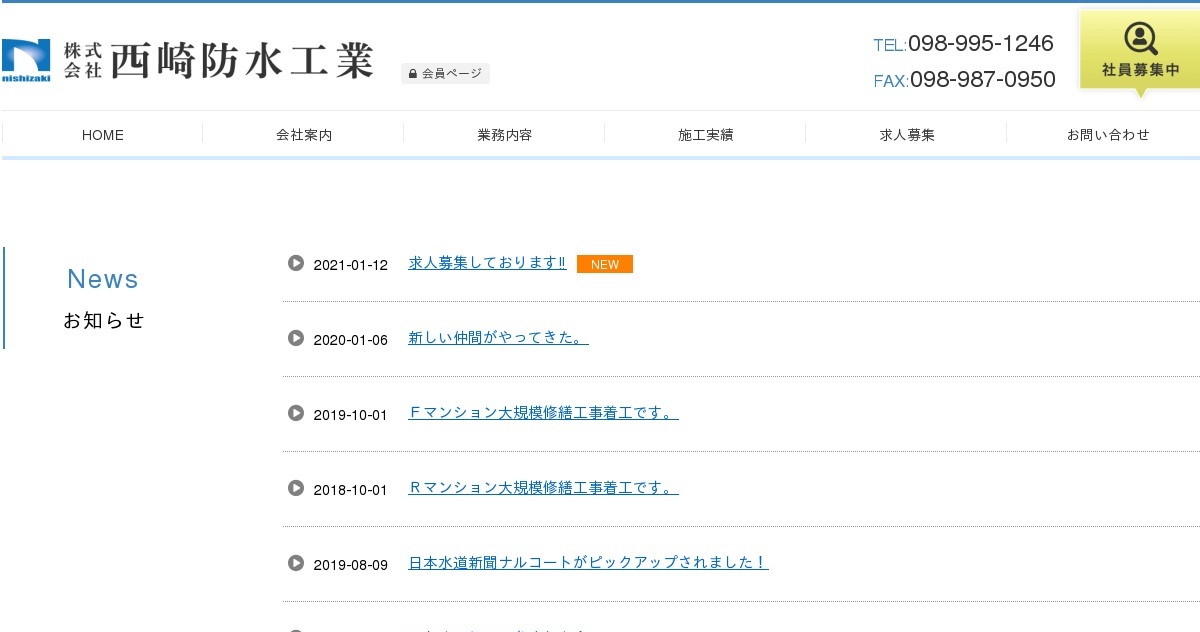1200x632 pixels.
Task: Click the magnifier person icon in recruiting banner
Action: click(x=1140, y=39)
